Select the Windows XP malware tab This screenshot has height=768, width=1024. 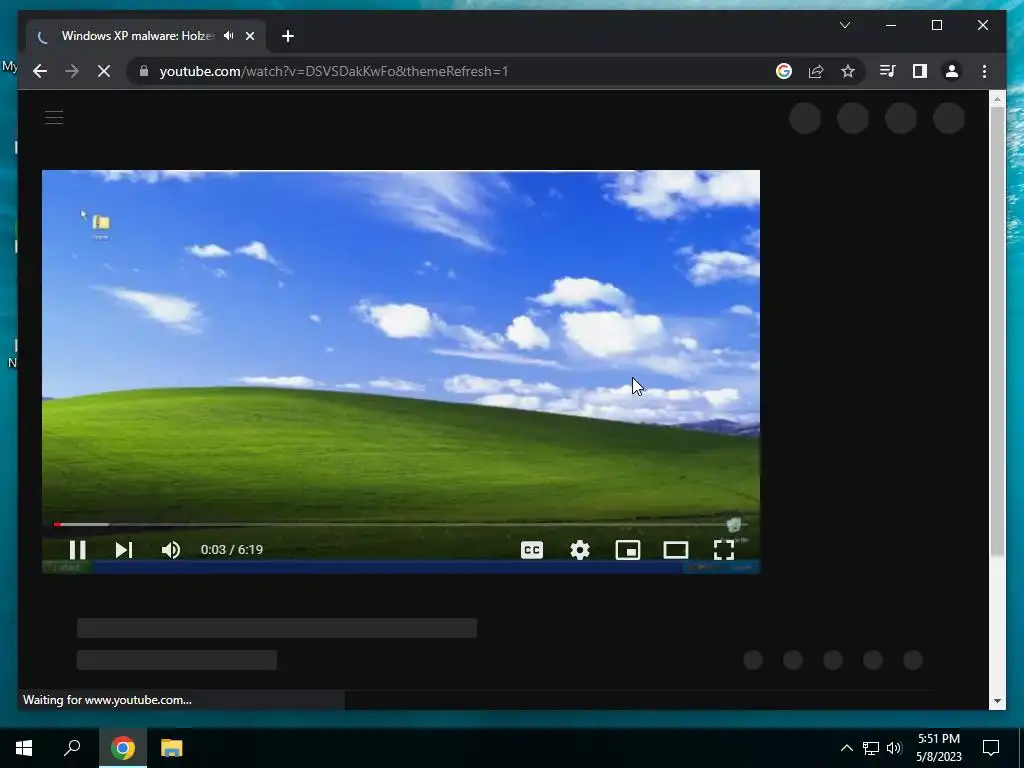[146, 36]
